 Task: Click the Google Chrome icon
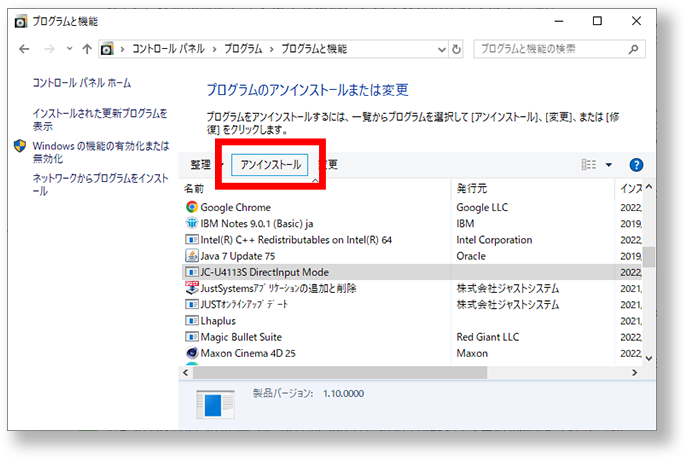[x=192, y=207]
